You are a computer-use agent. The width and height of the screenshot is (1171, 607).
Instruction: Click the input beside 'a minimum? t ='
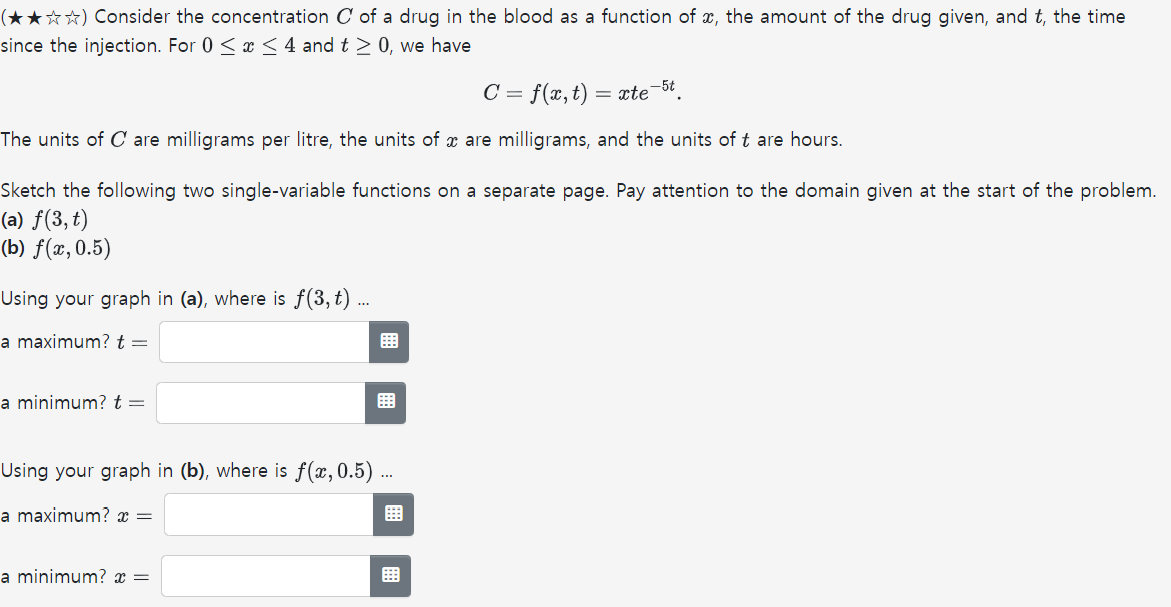click(x=259, y=403)
